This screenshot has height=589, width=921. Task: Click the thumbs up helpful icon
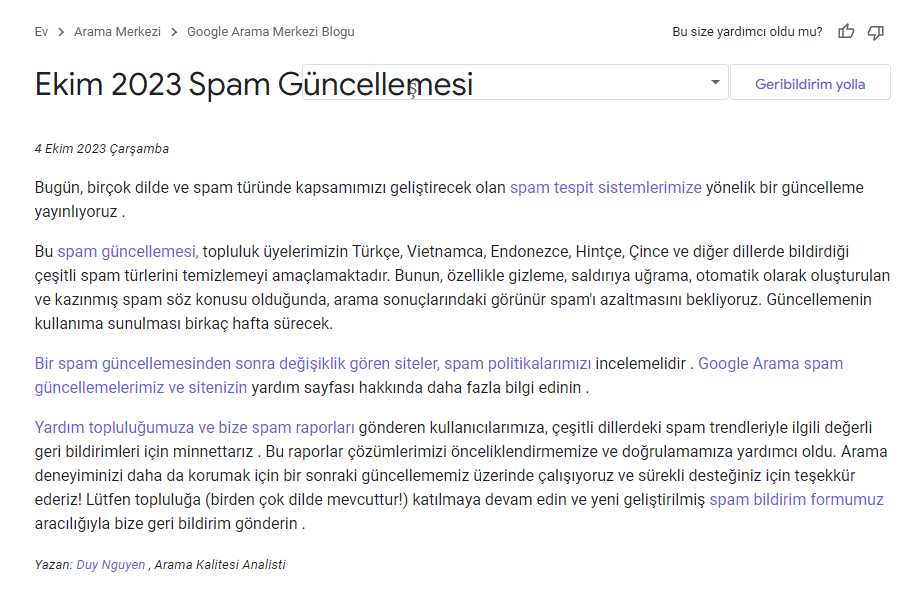(846, 32)
